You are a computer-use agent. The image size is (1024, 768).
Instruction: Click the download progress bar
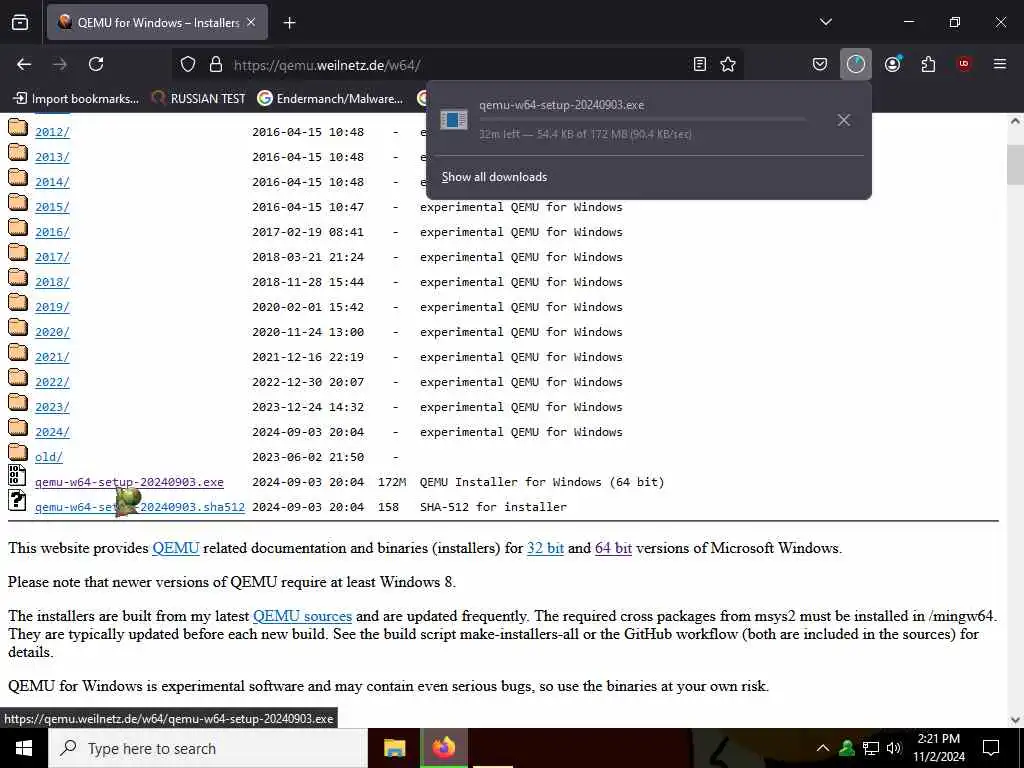coord(643,120)
